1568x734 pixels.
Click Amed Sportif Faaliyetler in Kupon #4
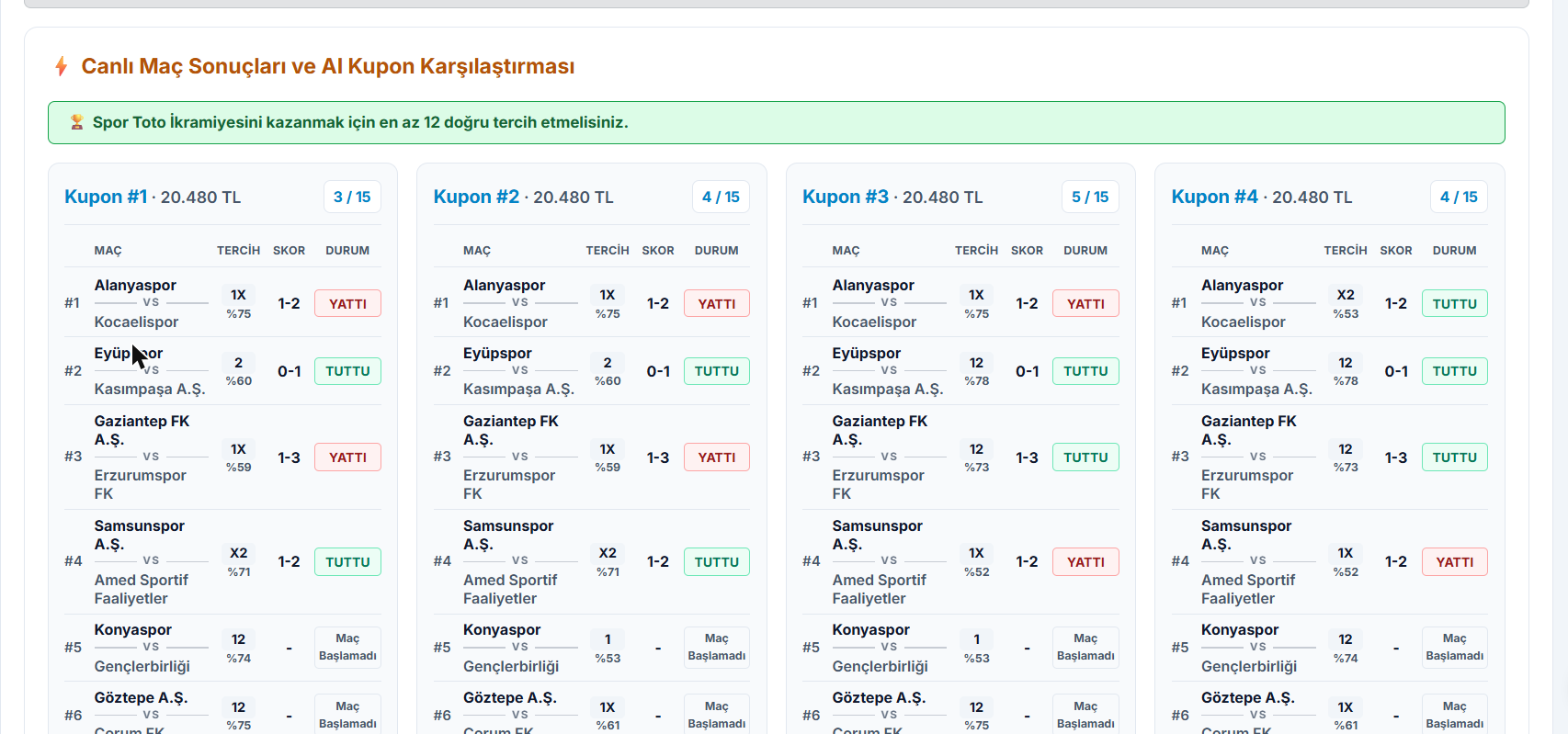click(x=1249, y=589)
